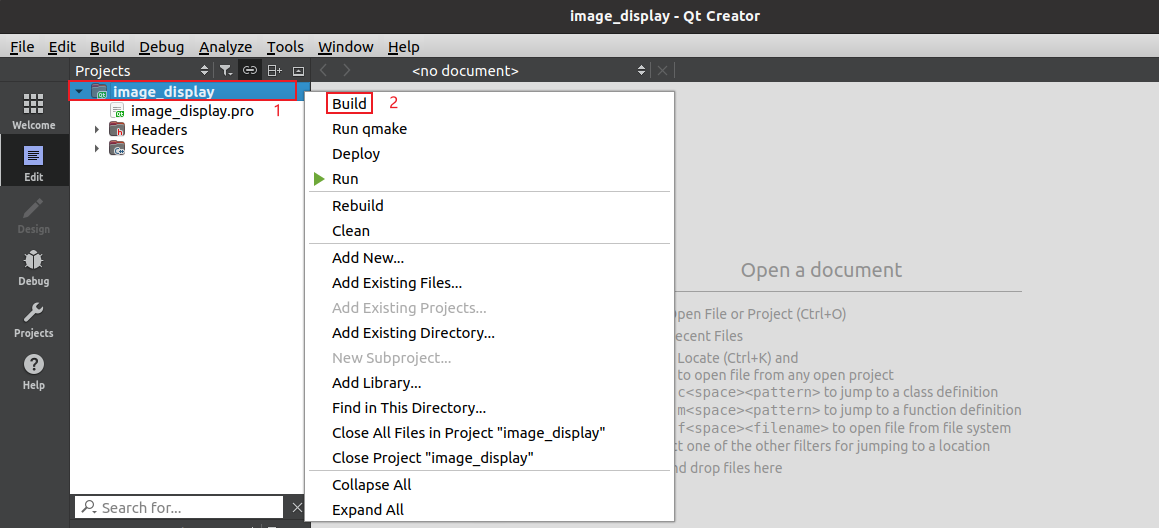
Task: Open the Edit menu
Action: (x=62, y=47)
